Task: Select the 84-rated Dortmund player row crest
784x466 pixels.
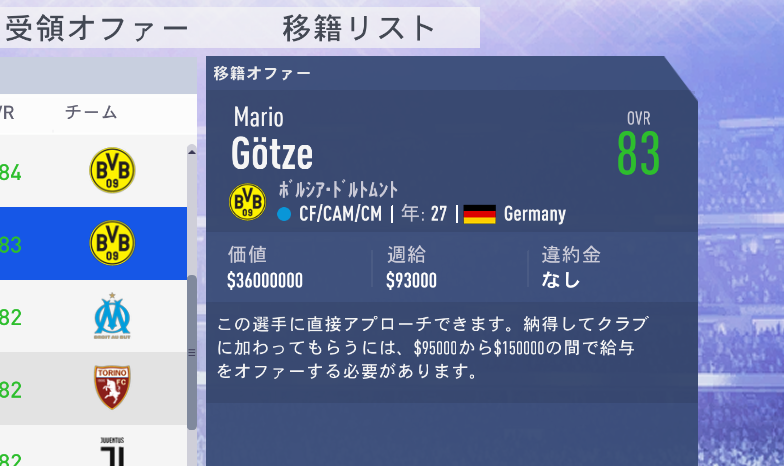Action: (112, 170)
